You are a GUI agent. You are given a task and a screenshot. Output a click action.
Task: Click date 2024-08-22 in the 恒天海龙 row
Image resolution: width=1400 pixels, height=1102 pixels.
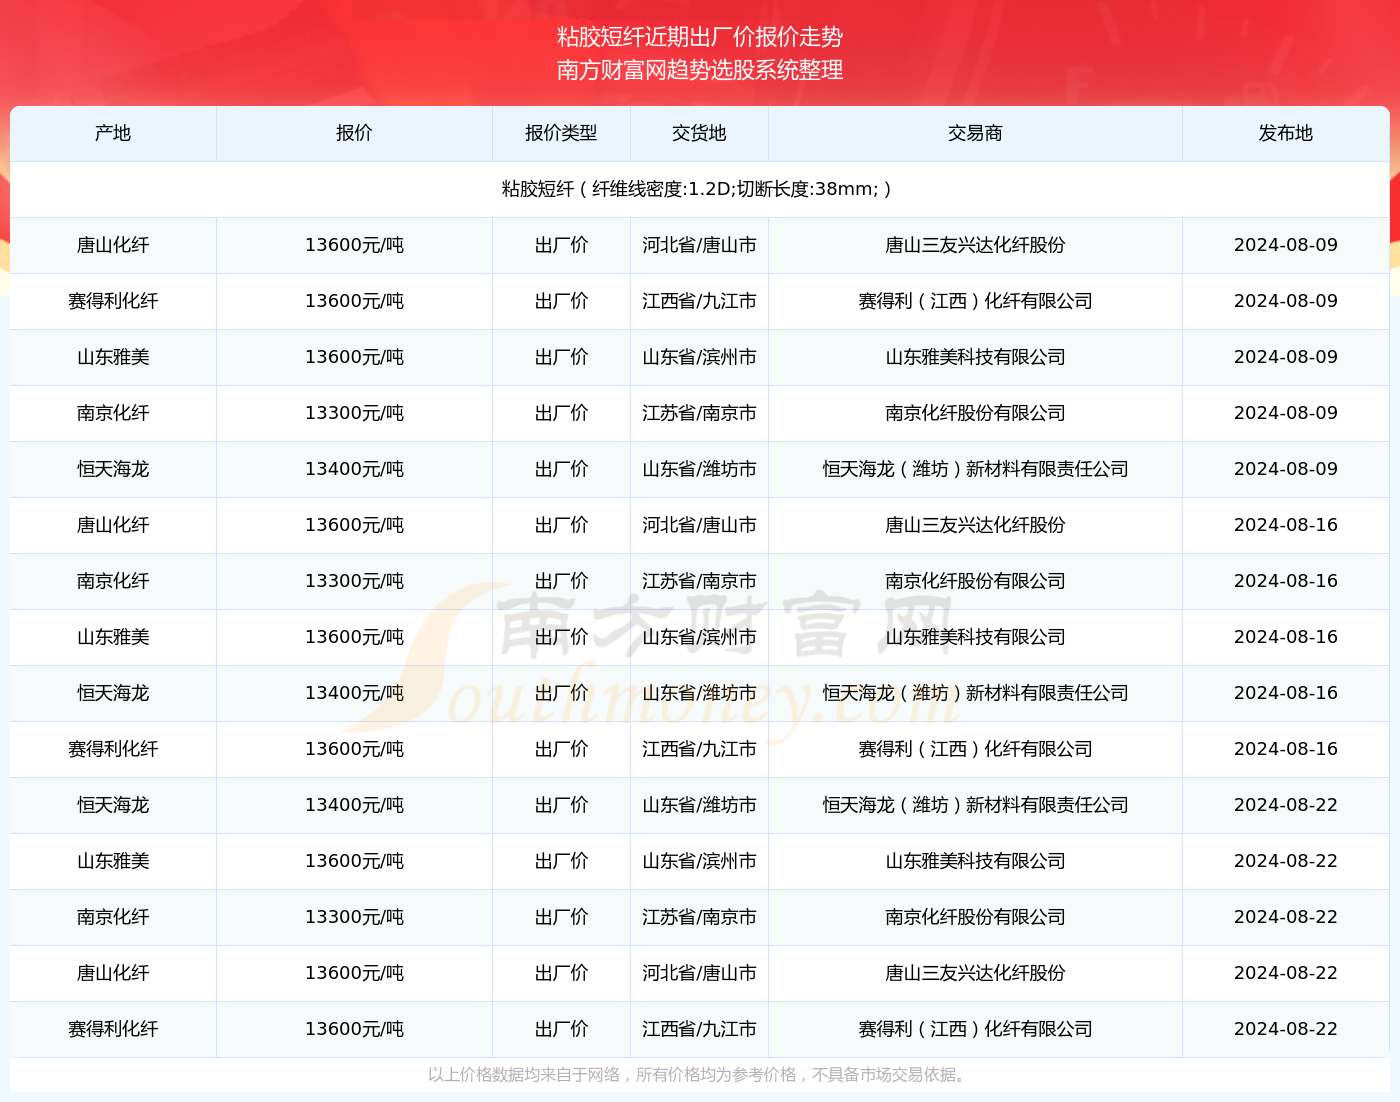point(1286,805)
